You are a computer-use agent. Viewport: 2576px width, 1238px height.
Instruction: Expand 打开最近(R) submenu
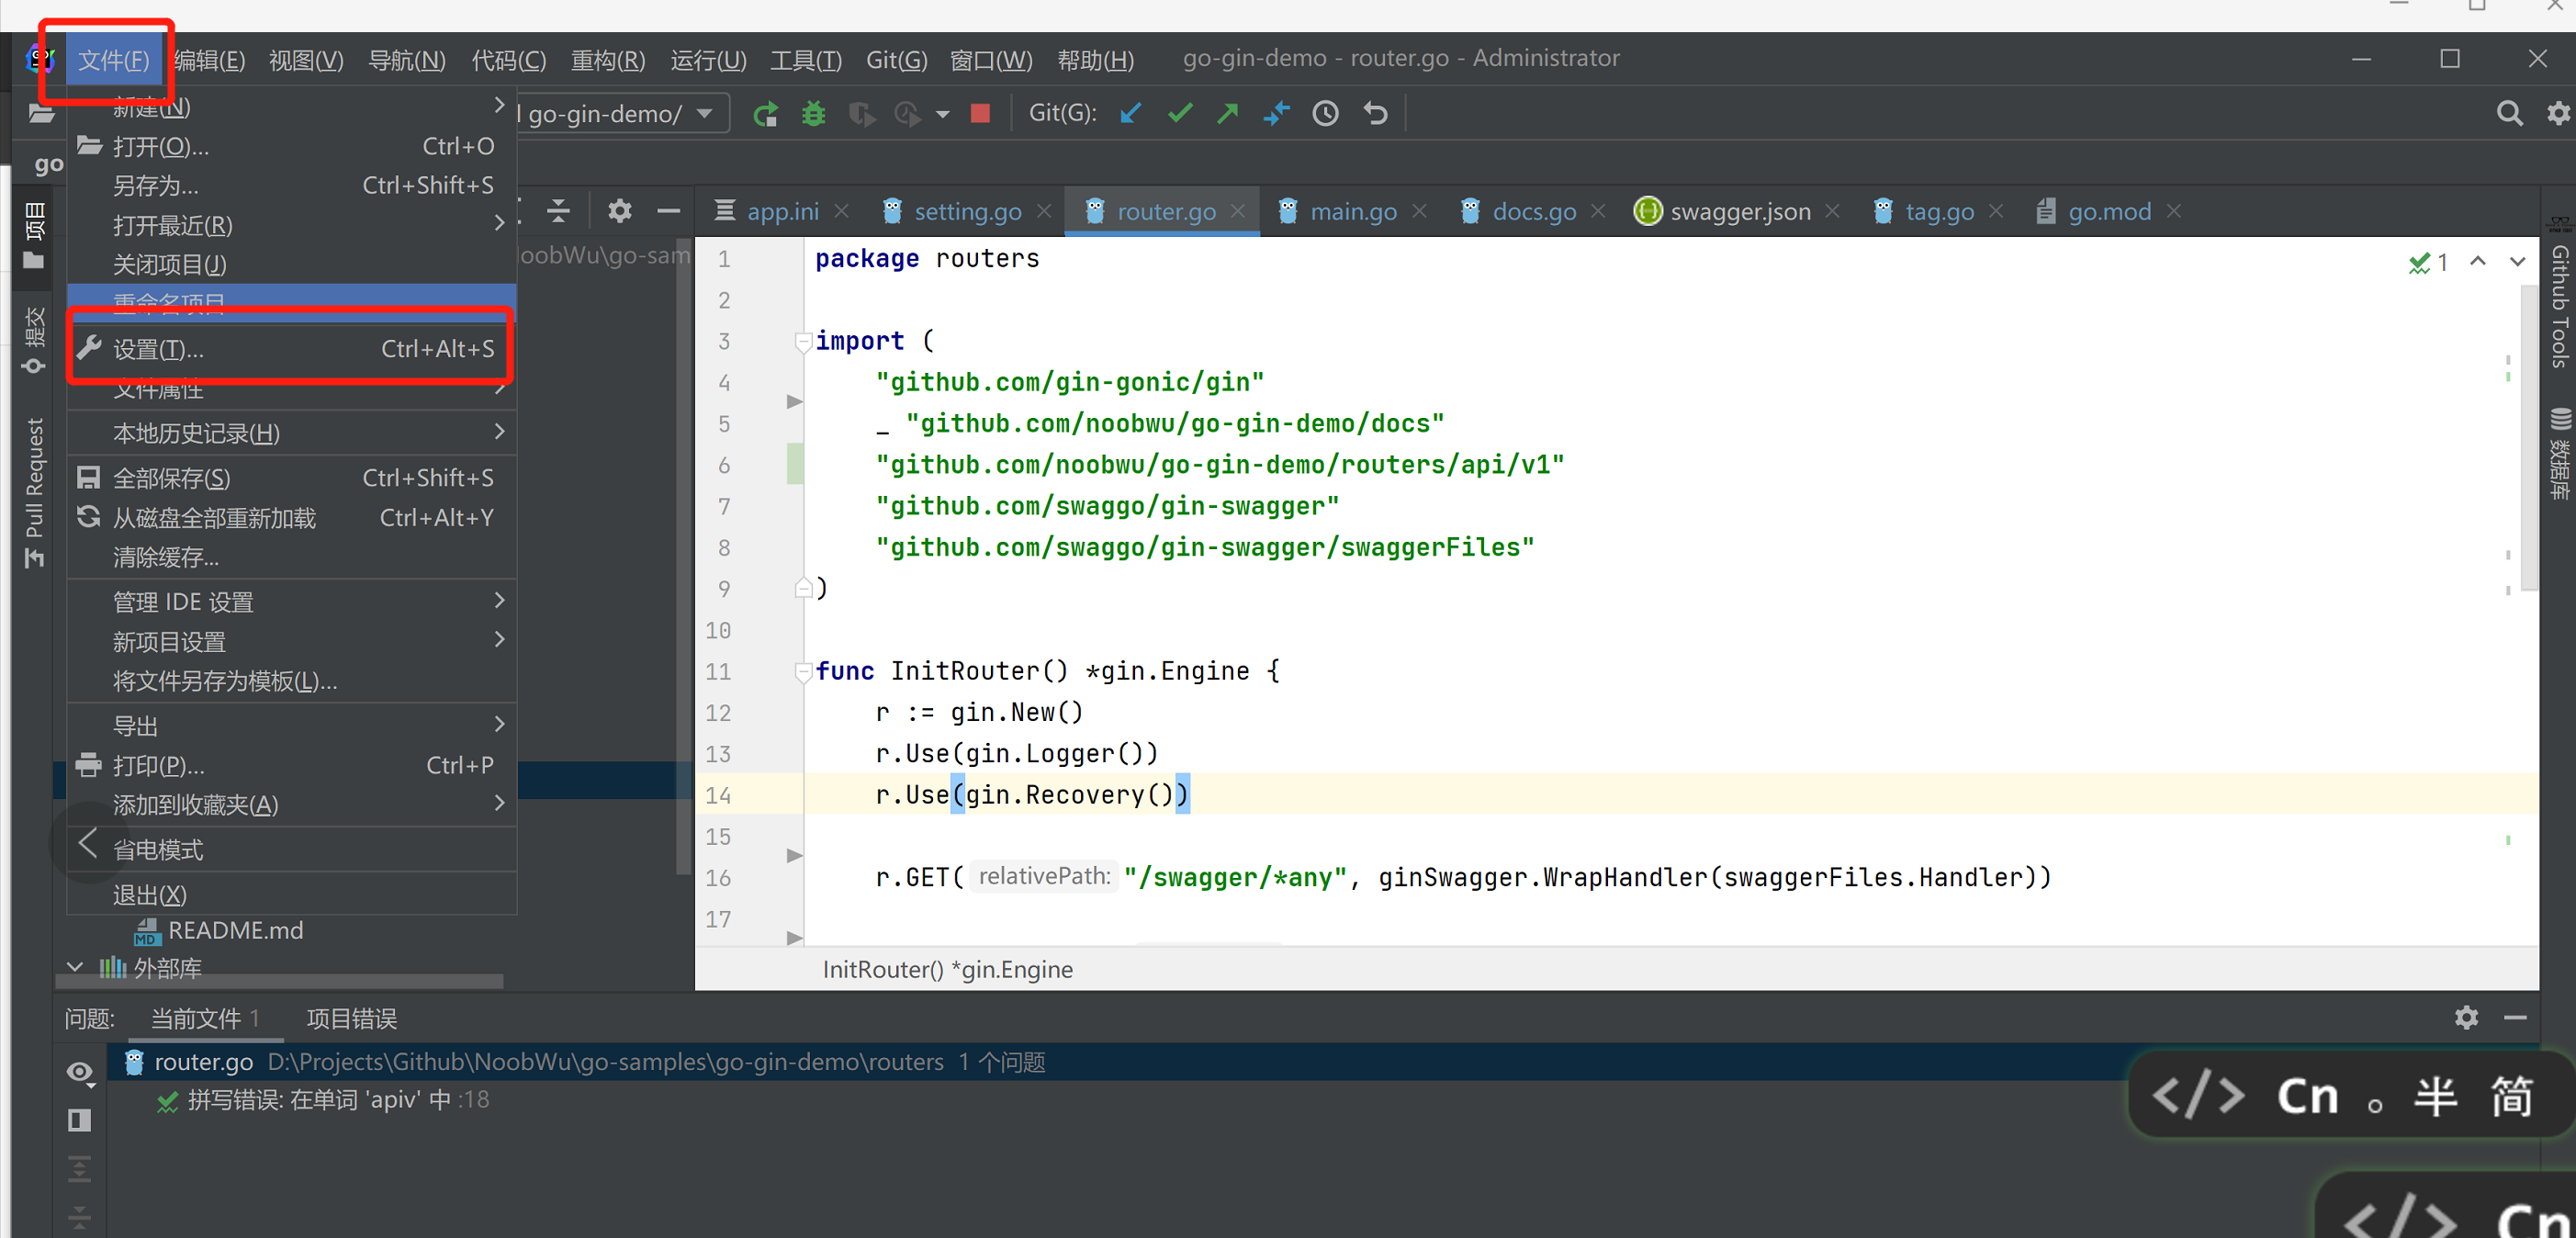tap(291, 225)
